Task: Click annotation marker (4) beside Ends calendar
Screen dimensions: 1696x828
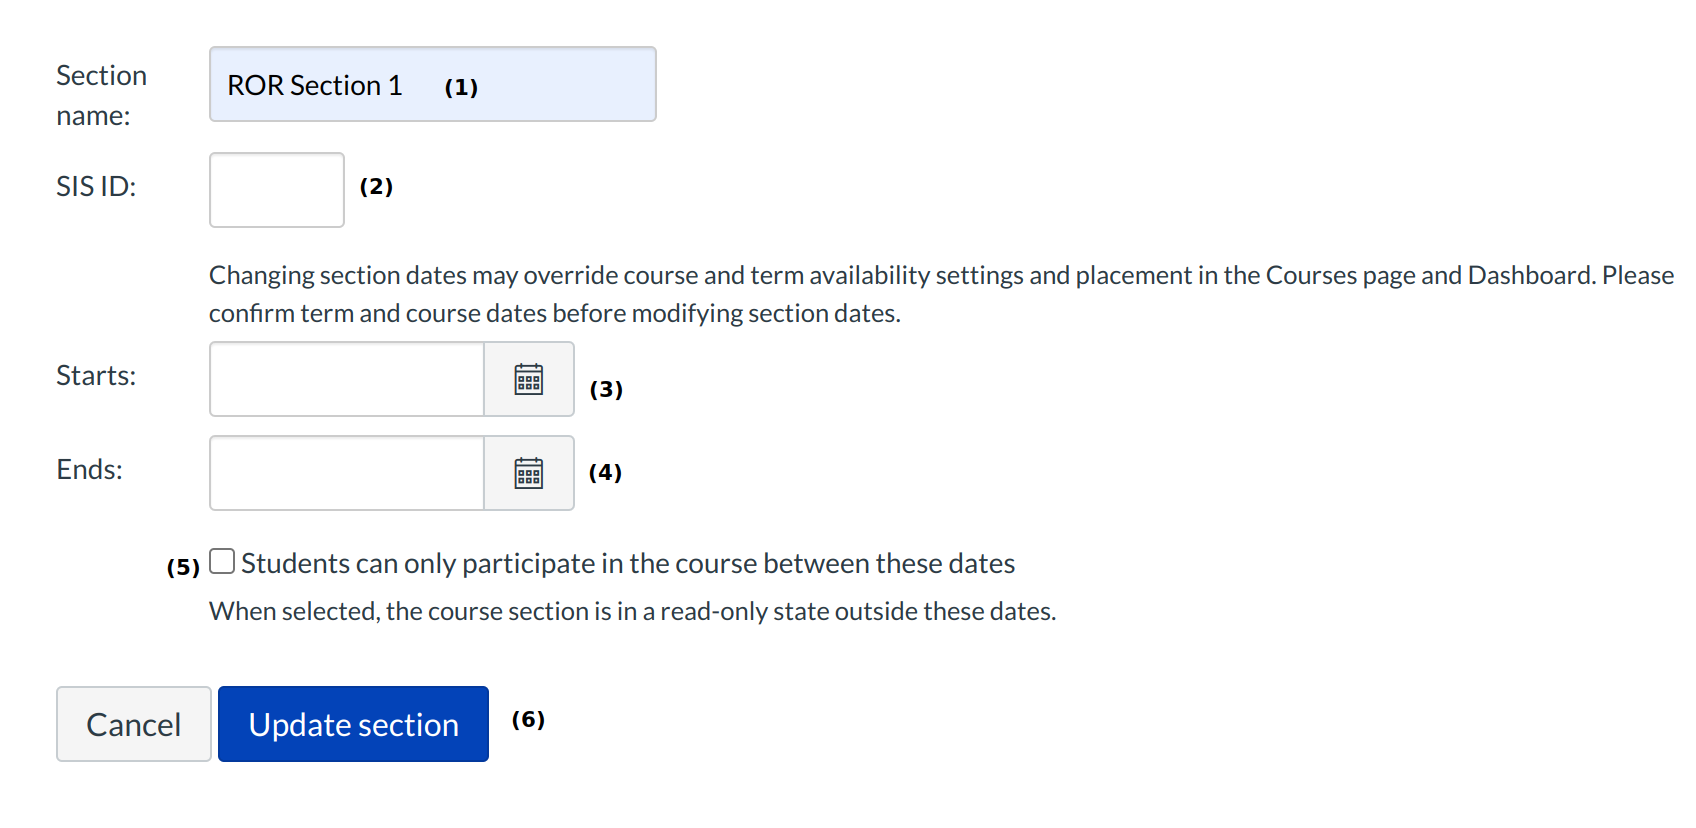Action: [605, 472]
